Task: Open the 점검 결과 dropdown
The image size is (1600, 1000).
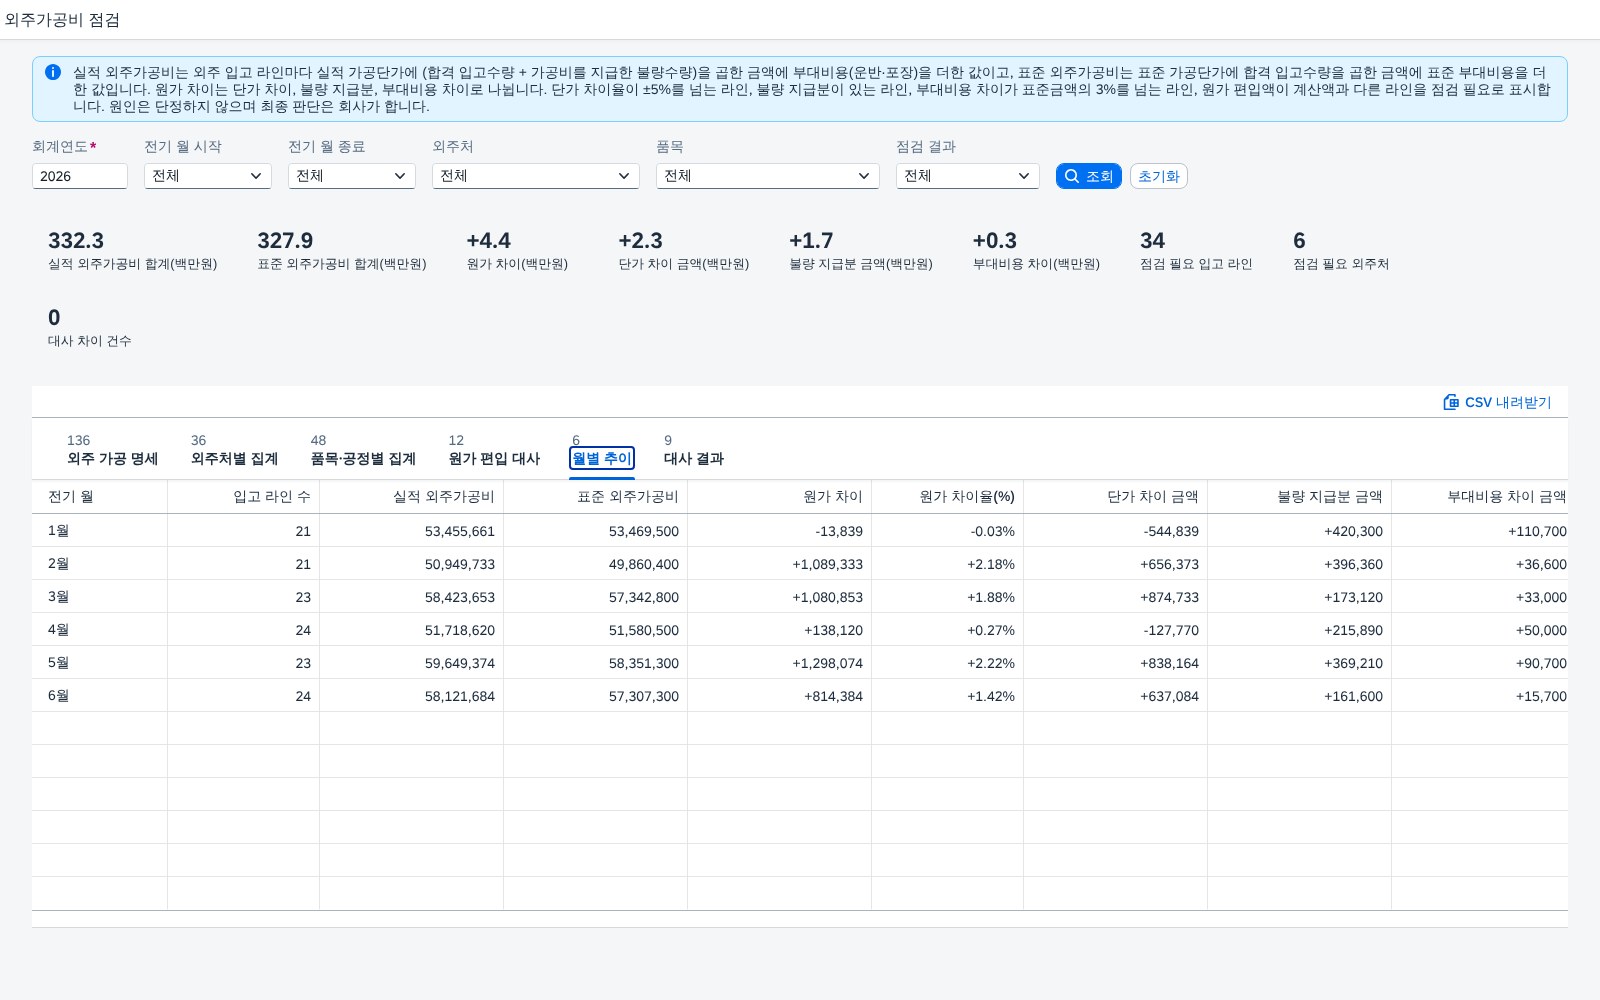Action: (x=968, y=176)
